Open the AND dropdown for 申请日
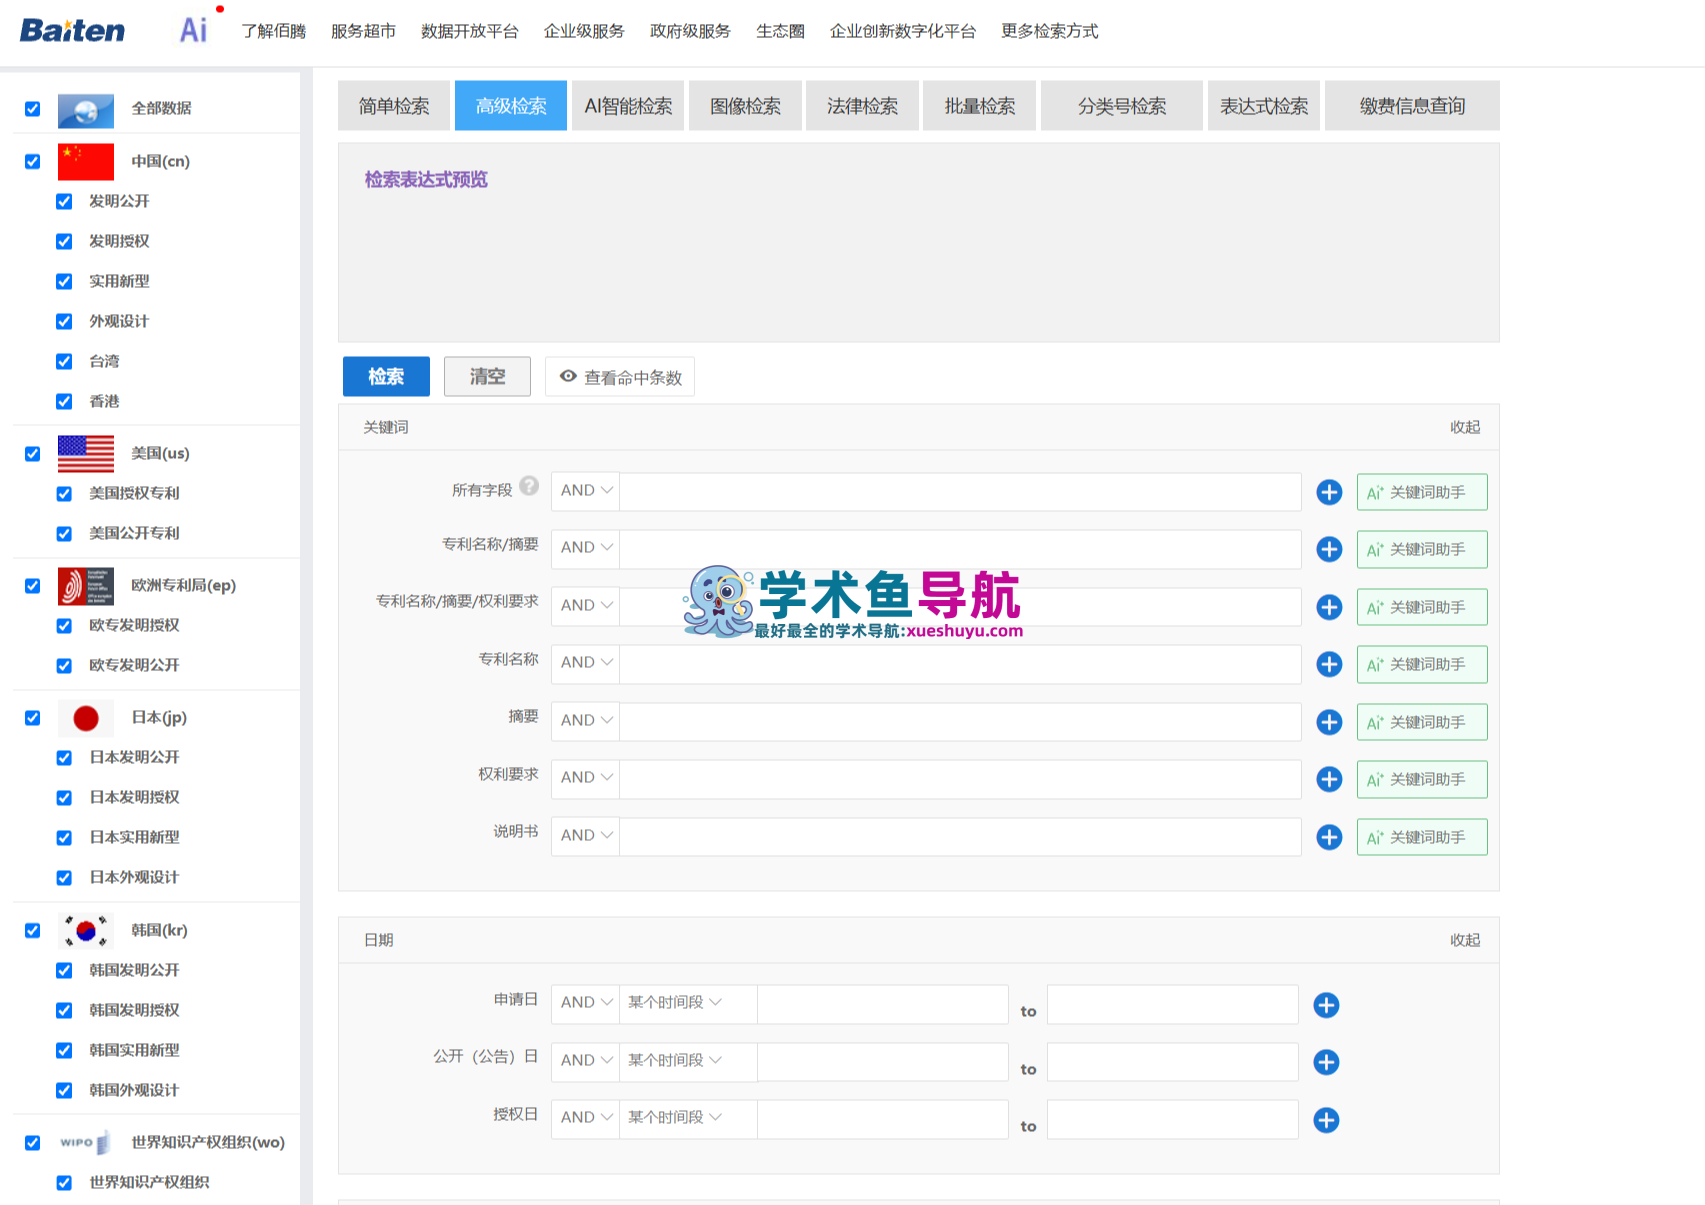 tap(586, 1003)
